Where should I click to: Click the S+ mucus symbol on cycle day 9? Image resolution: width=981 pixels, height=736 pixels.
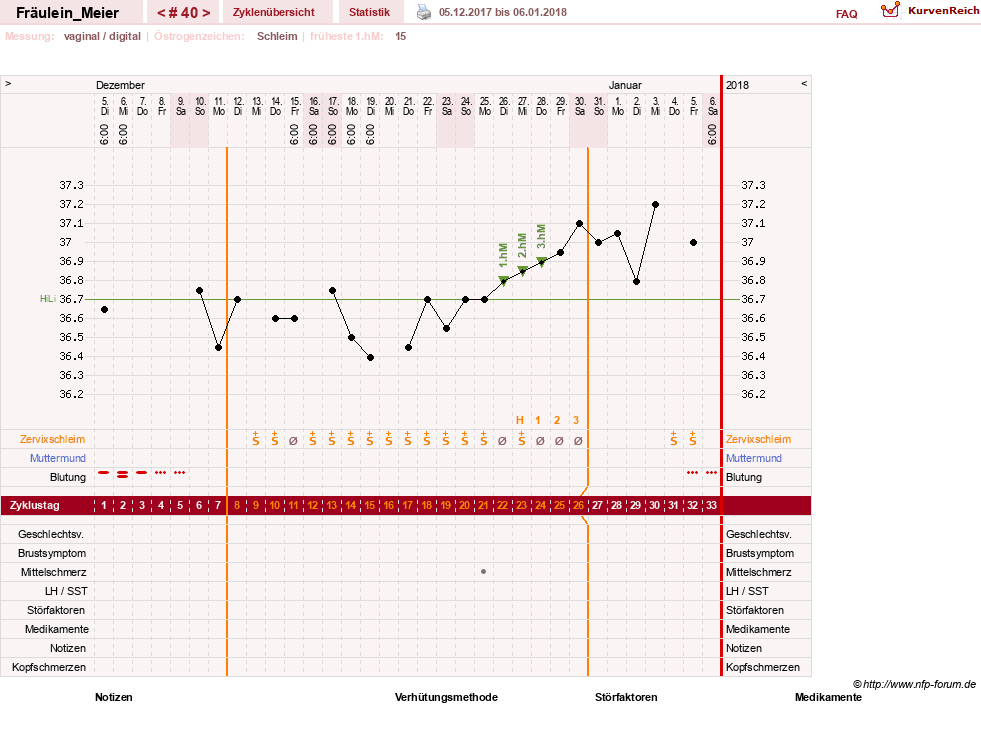point(256,439)
